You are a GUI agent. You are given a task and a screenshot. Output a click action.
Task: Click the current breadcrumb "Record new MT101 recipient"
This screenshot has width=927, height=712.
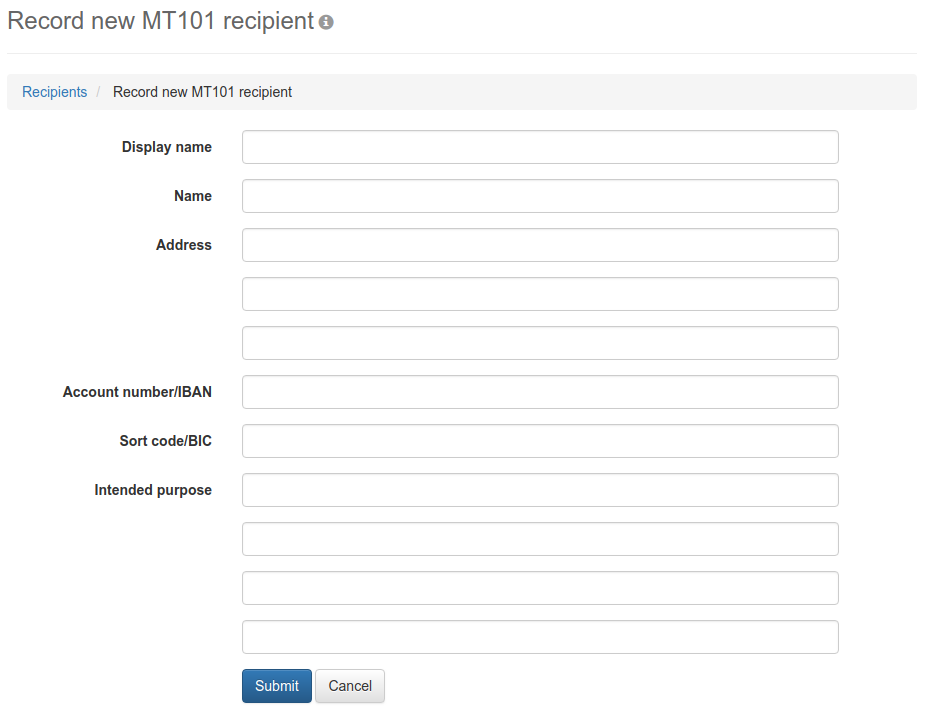pyautogui.click(x=202, y=92)
